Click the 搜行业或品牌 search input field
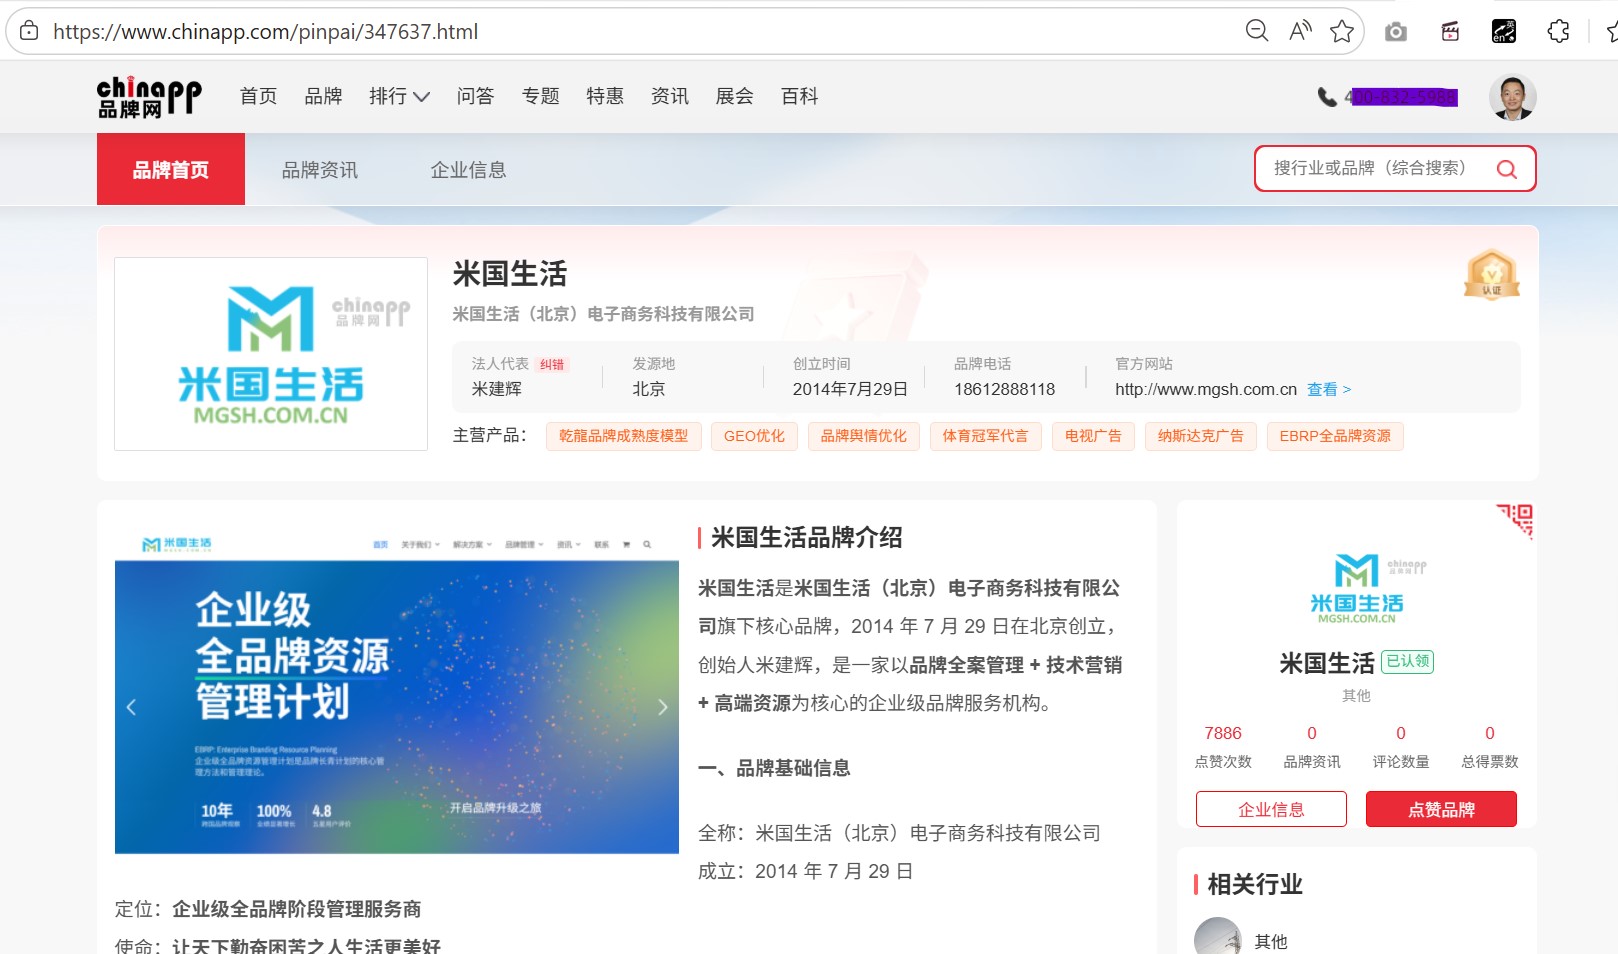Screen dimensions: 1618x954 (x=1376, y=168)
